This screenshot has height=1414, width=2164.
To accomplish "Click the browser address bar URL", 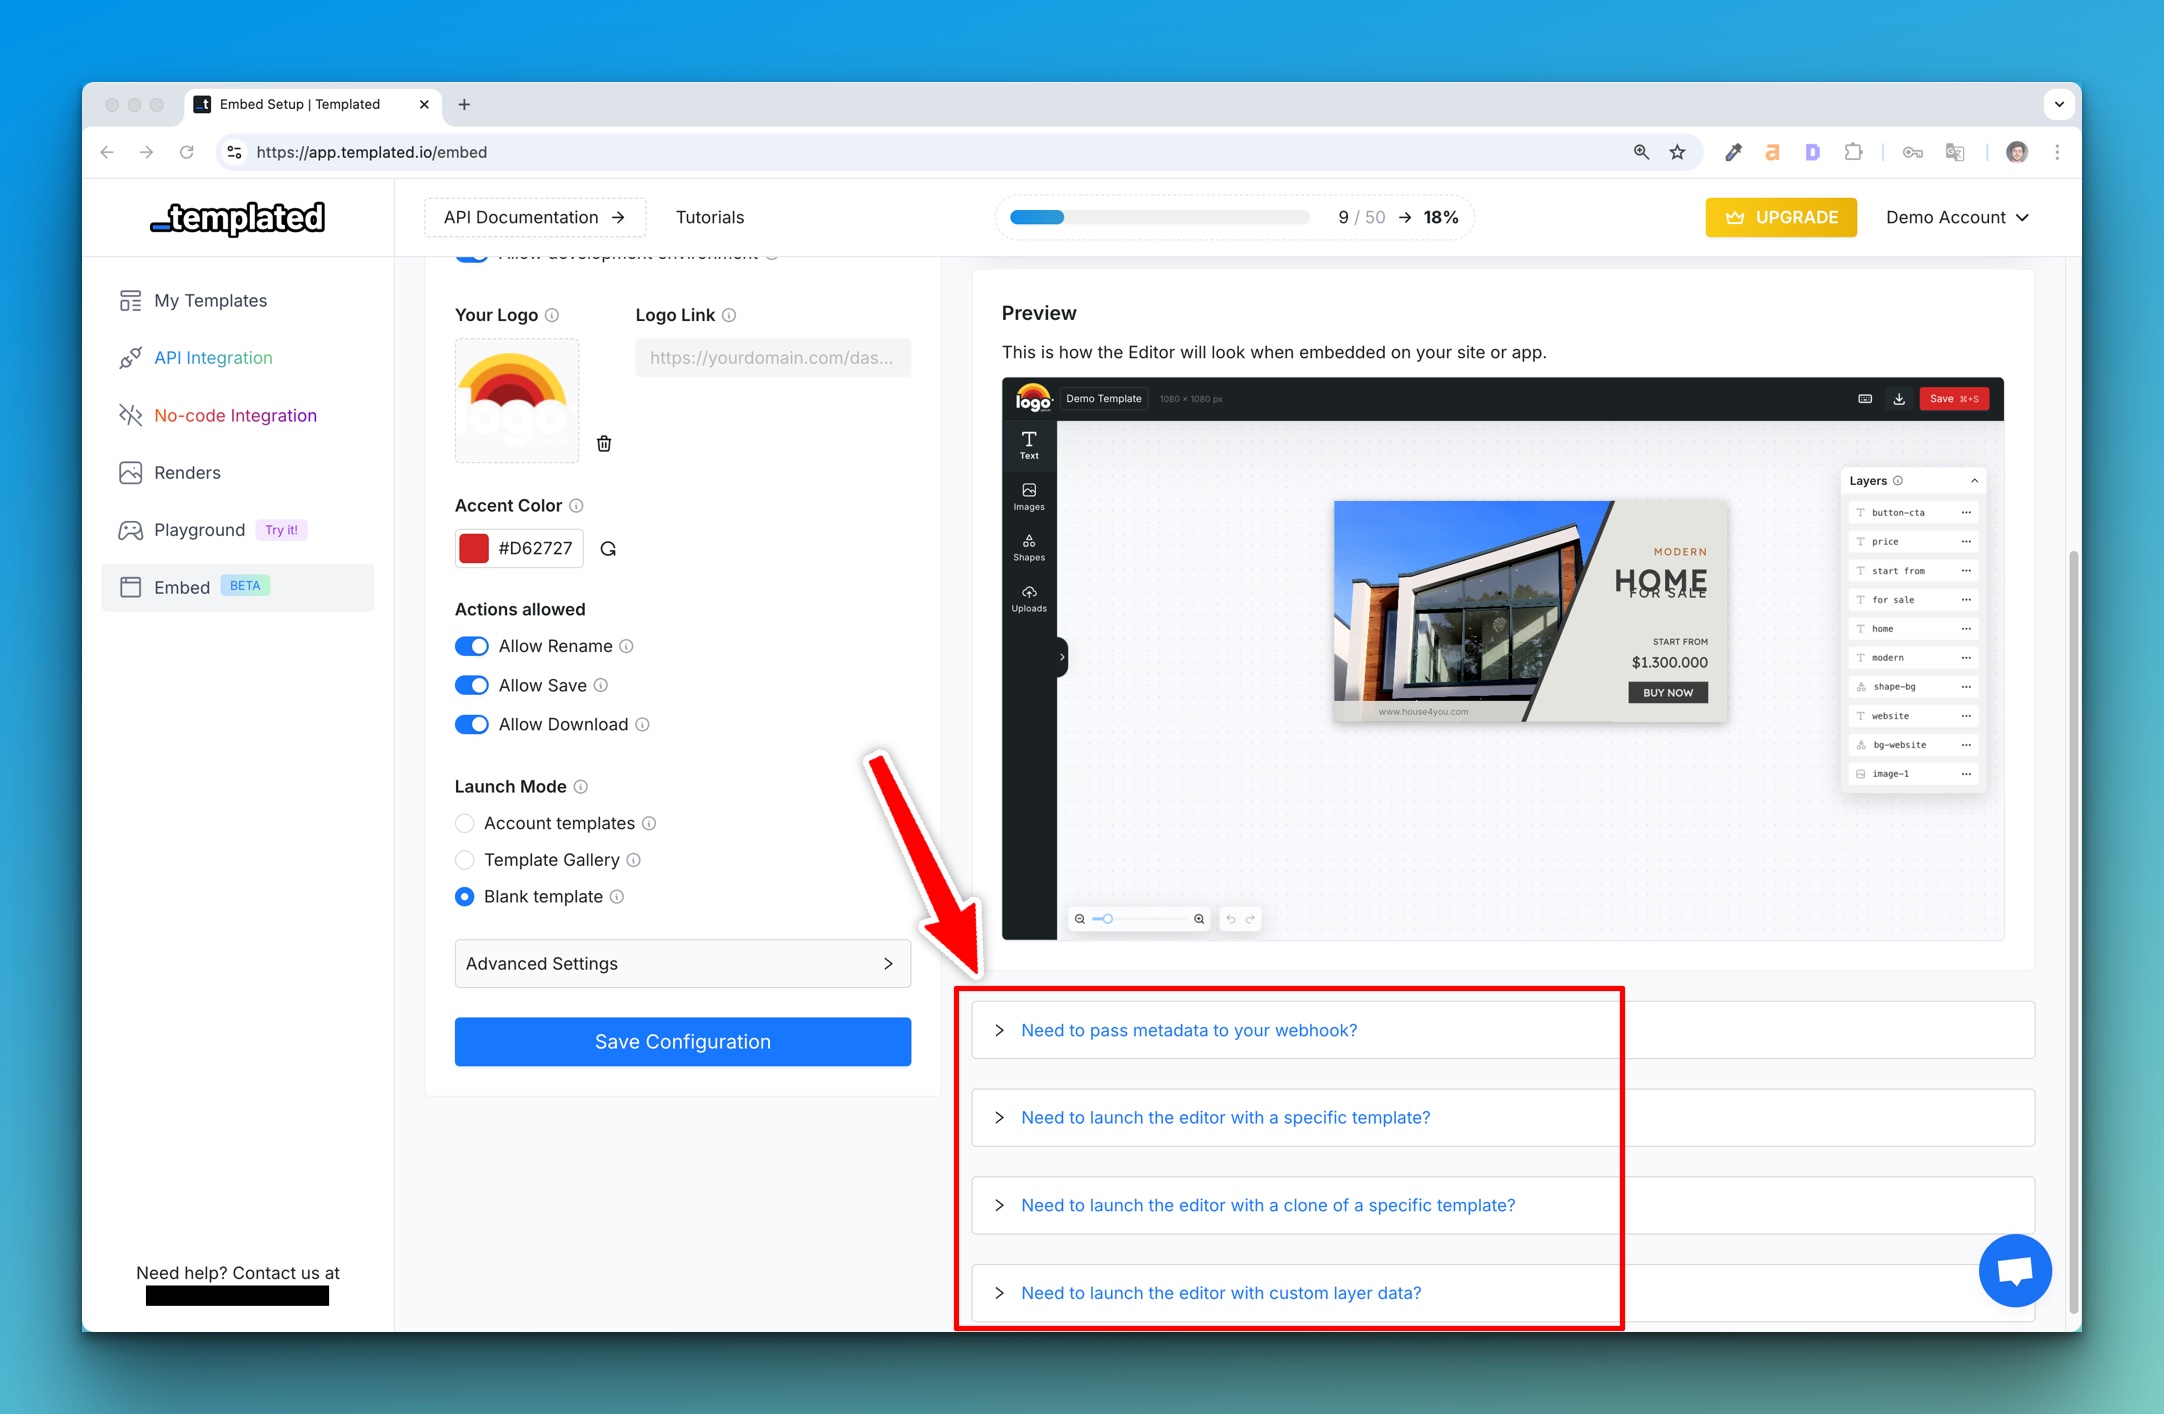I will 372,152.
